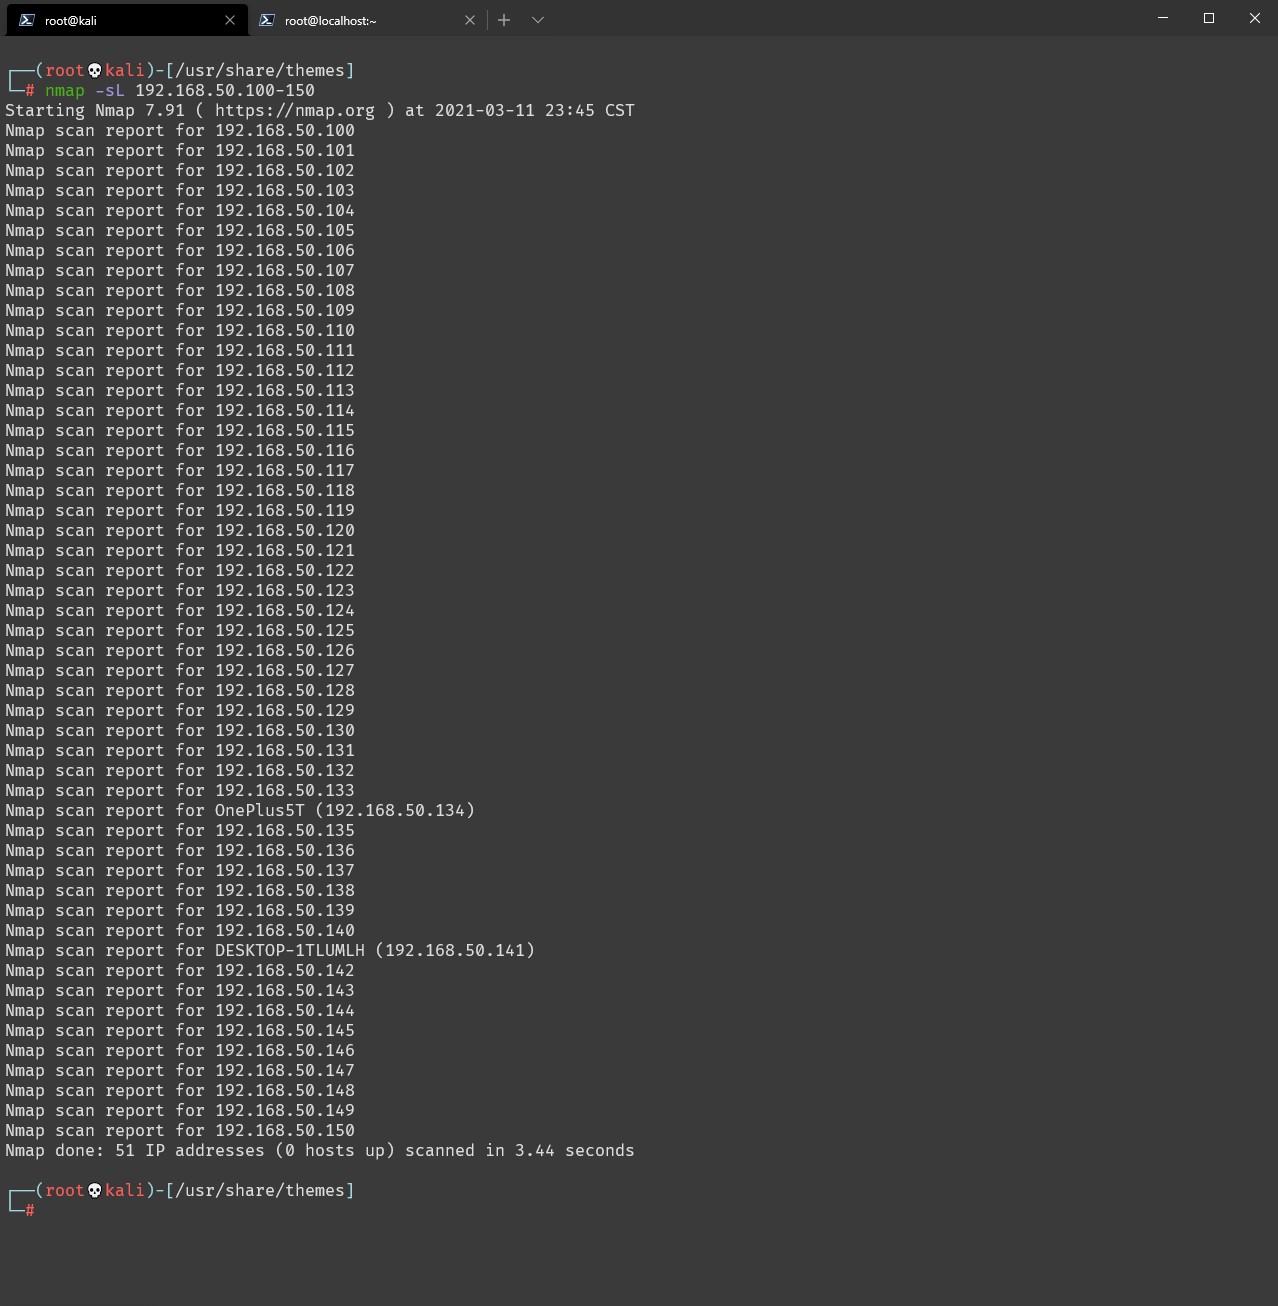Click the top prompt path /usr/share/themes
This screenshot has height=1306, width=1278.
[260, 70]
